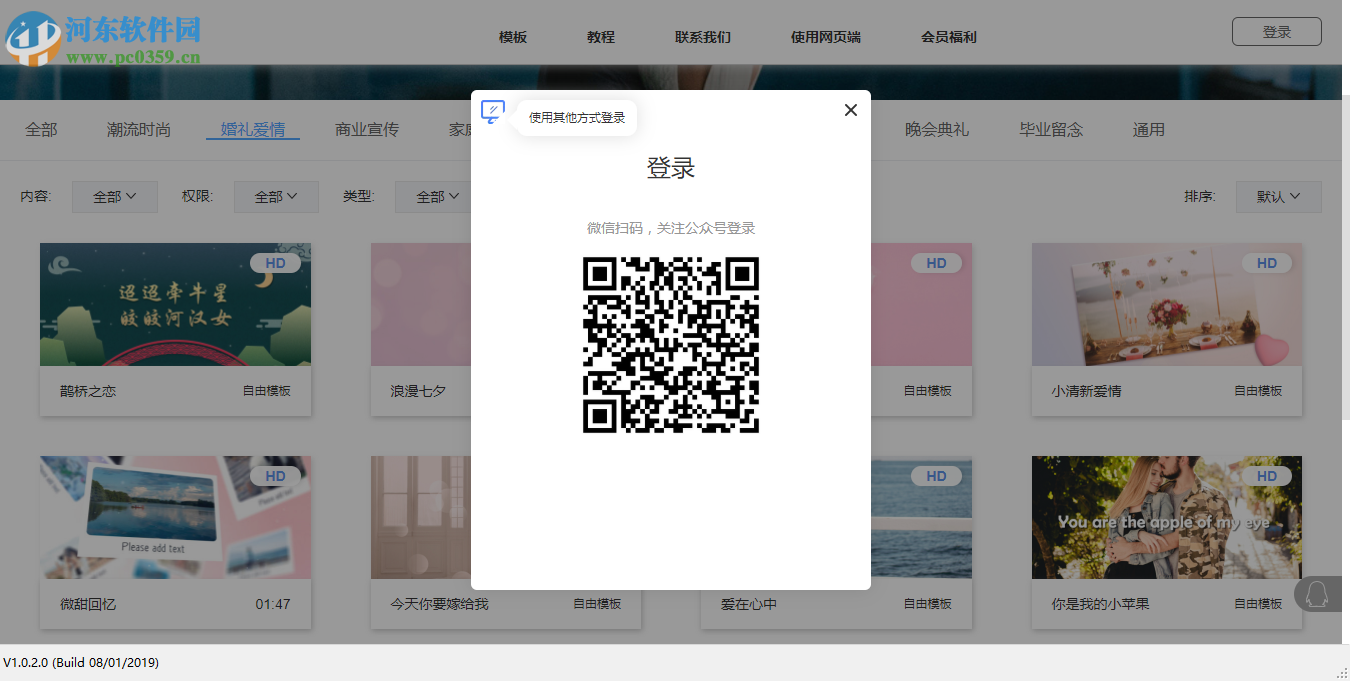Click the HD badge on 爱在心中 template
The height and width of the screenshot is (681, 1350).
(x=936, y=476)
